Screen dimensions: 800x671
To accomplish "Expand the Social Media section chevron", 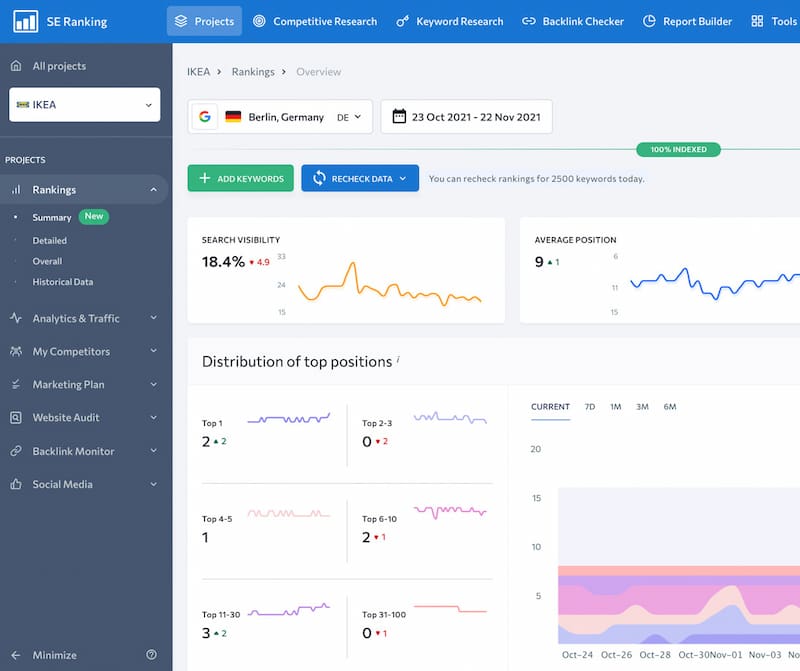I will [x=154, y=484].
